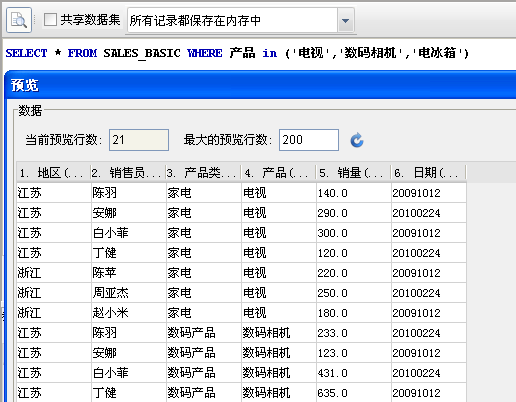516x402 pixels.
Task: Click the 预览 dialog title bar
Action: [x=260, y=85]
